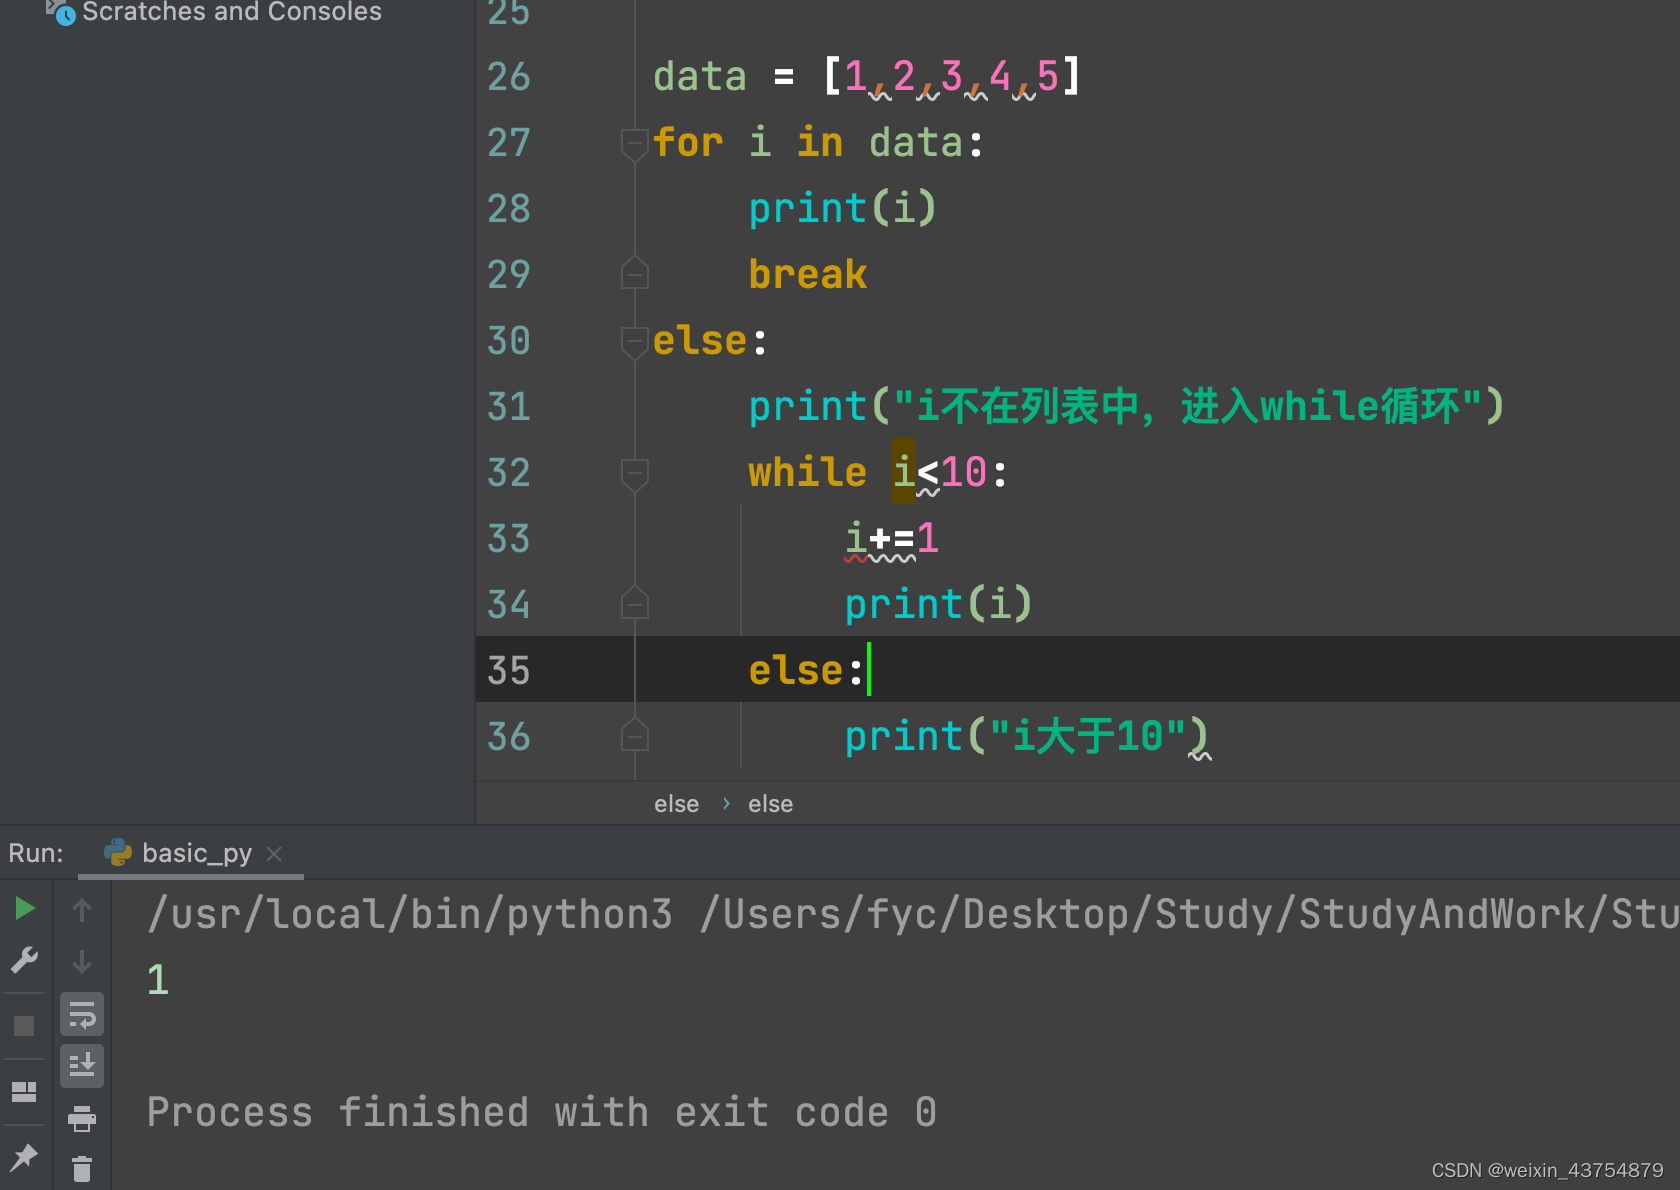Click console output value '1'
This screenshot has width=1680, height=1190.
coord(158,979)
